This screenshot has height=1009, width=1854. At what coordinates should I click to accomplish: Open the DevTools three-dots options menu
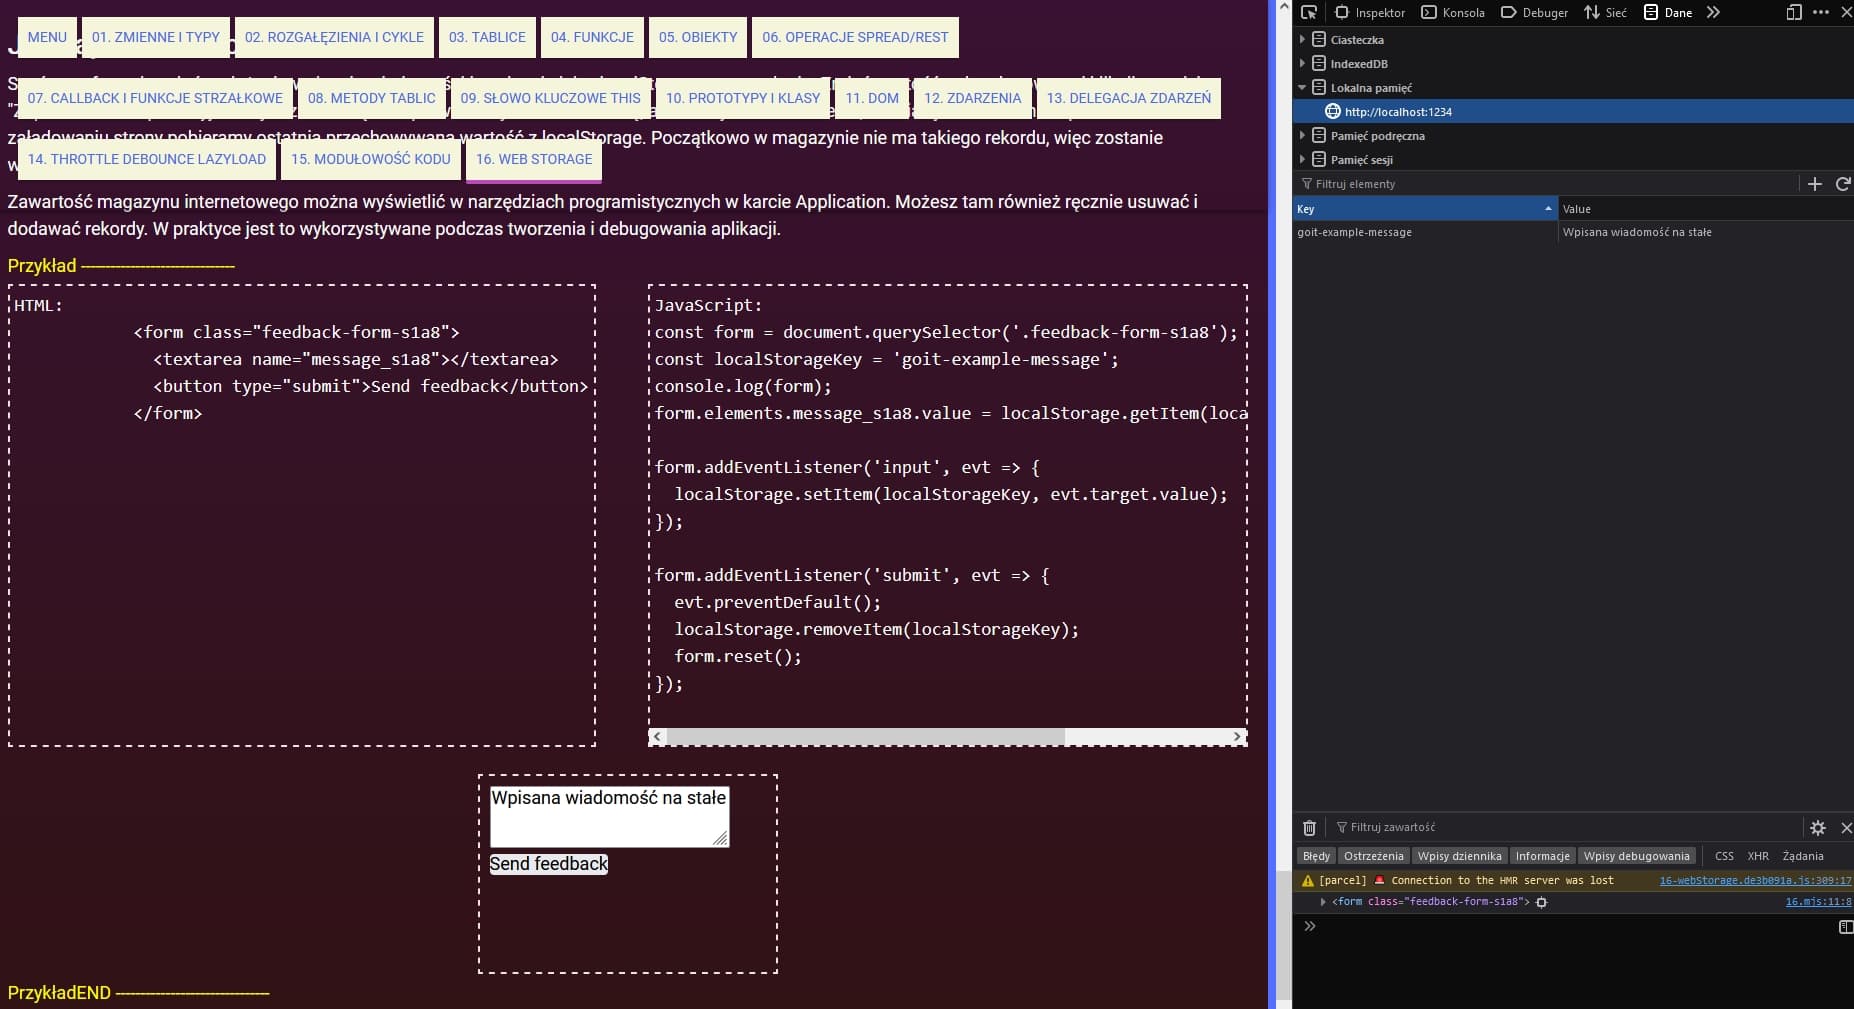pyautogui.click(x=1820, y=13)
